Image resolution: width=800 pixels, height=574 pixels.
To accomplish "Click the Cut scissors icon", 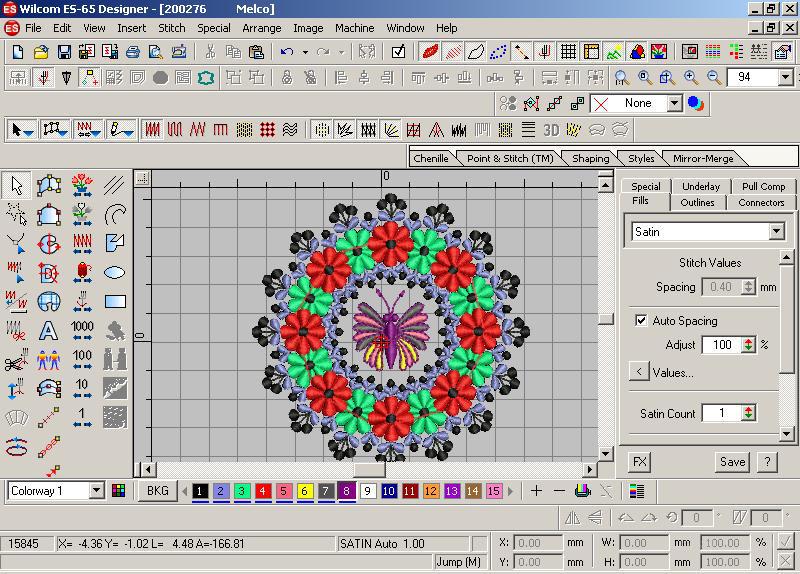I will coord(210,52).
